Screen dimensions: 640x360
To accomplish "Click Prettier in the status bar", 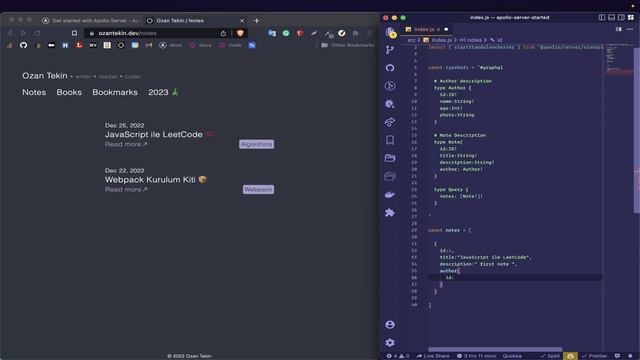I will (594, 356).
